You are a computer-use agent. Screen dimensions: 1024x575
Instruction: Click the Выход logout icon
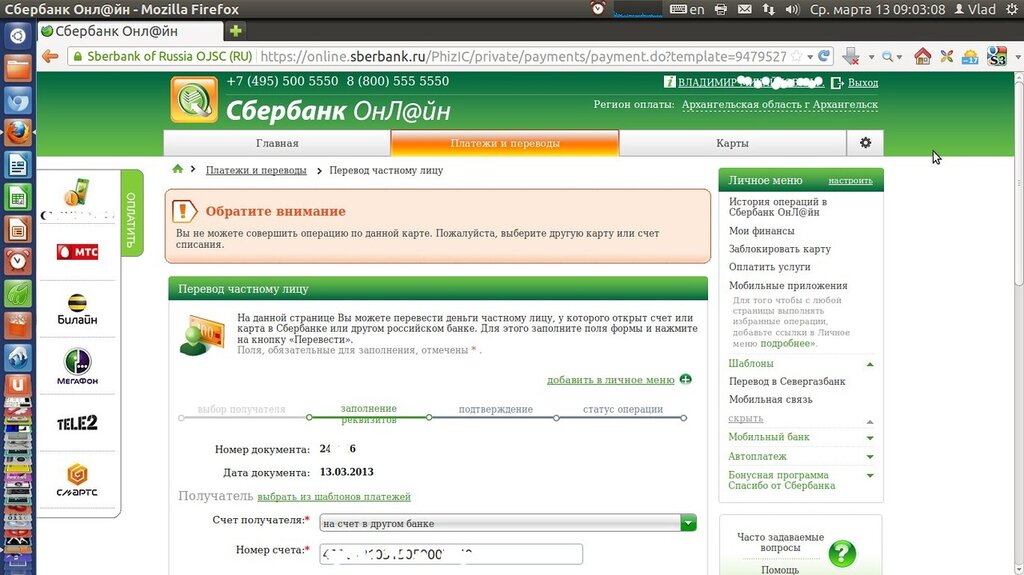(837, 82)
